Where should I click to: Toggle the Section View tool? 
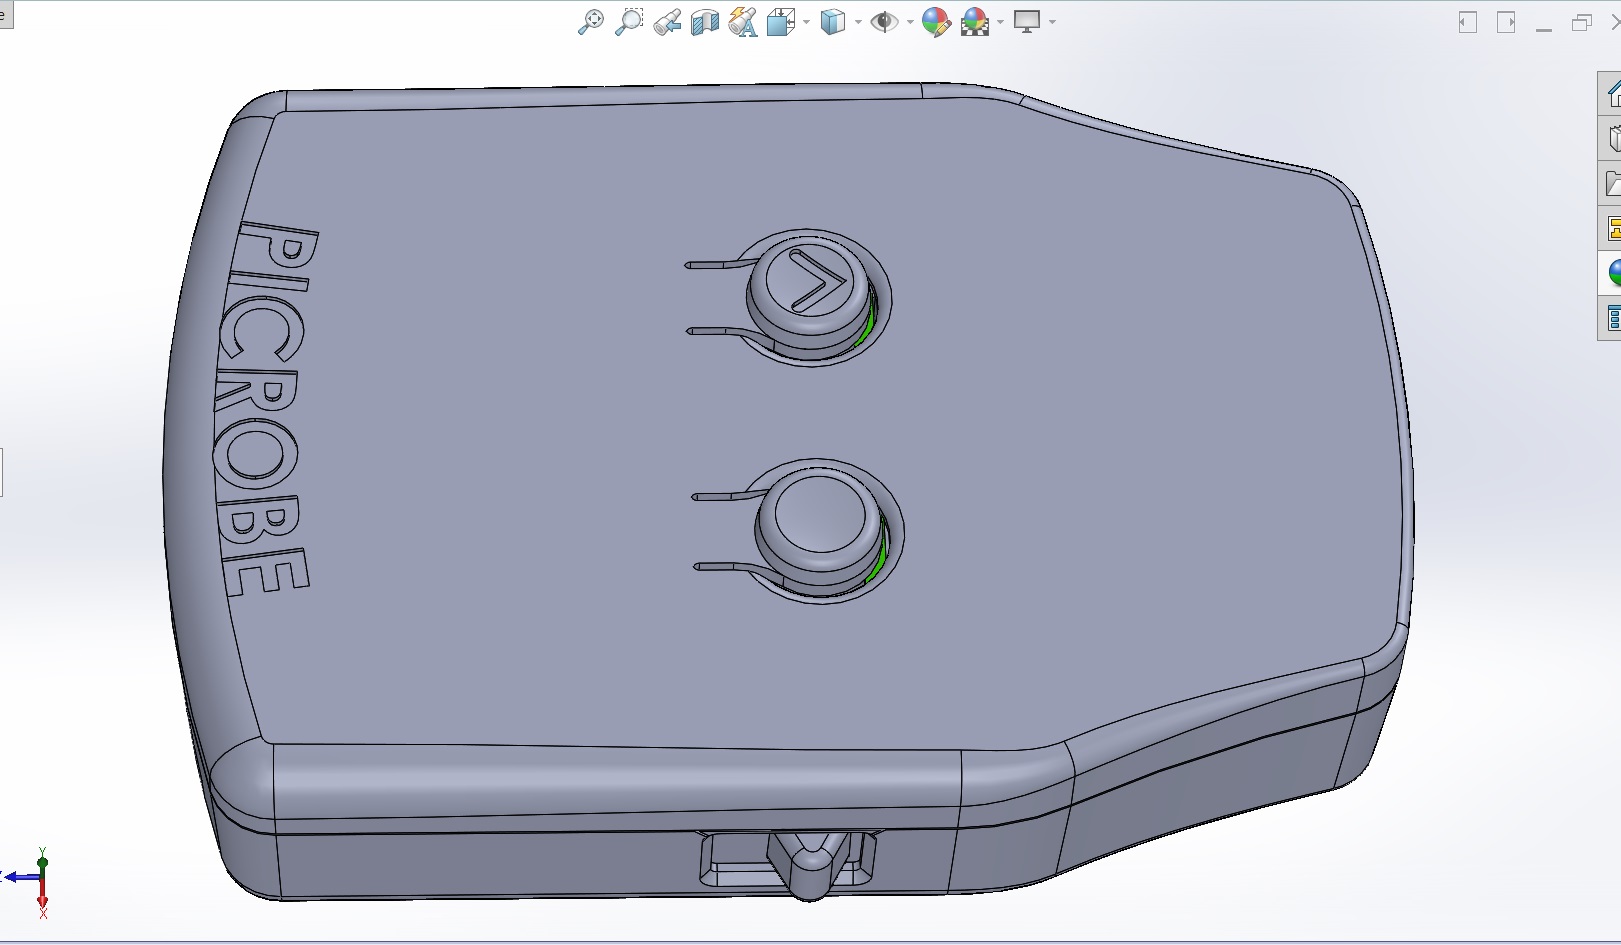(x=705, y=22)
